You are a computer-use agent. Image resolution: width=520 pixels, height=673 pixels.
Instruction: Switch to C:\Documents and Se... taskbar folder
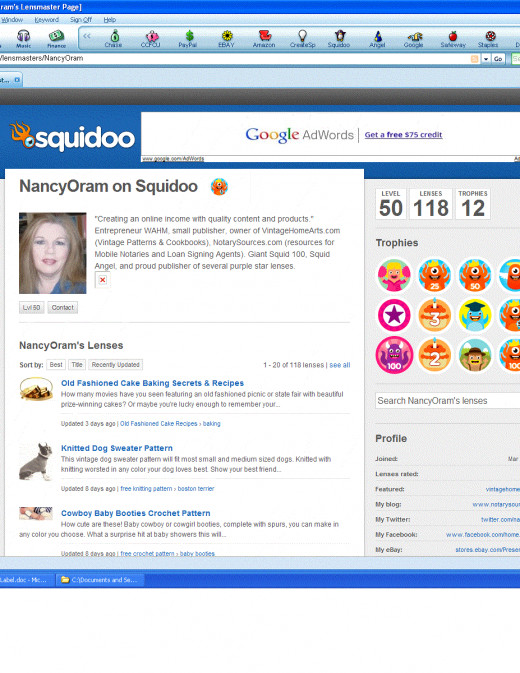pos(100,580)
